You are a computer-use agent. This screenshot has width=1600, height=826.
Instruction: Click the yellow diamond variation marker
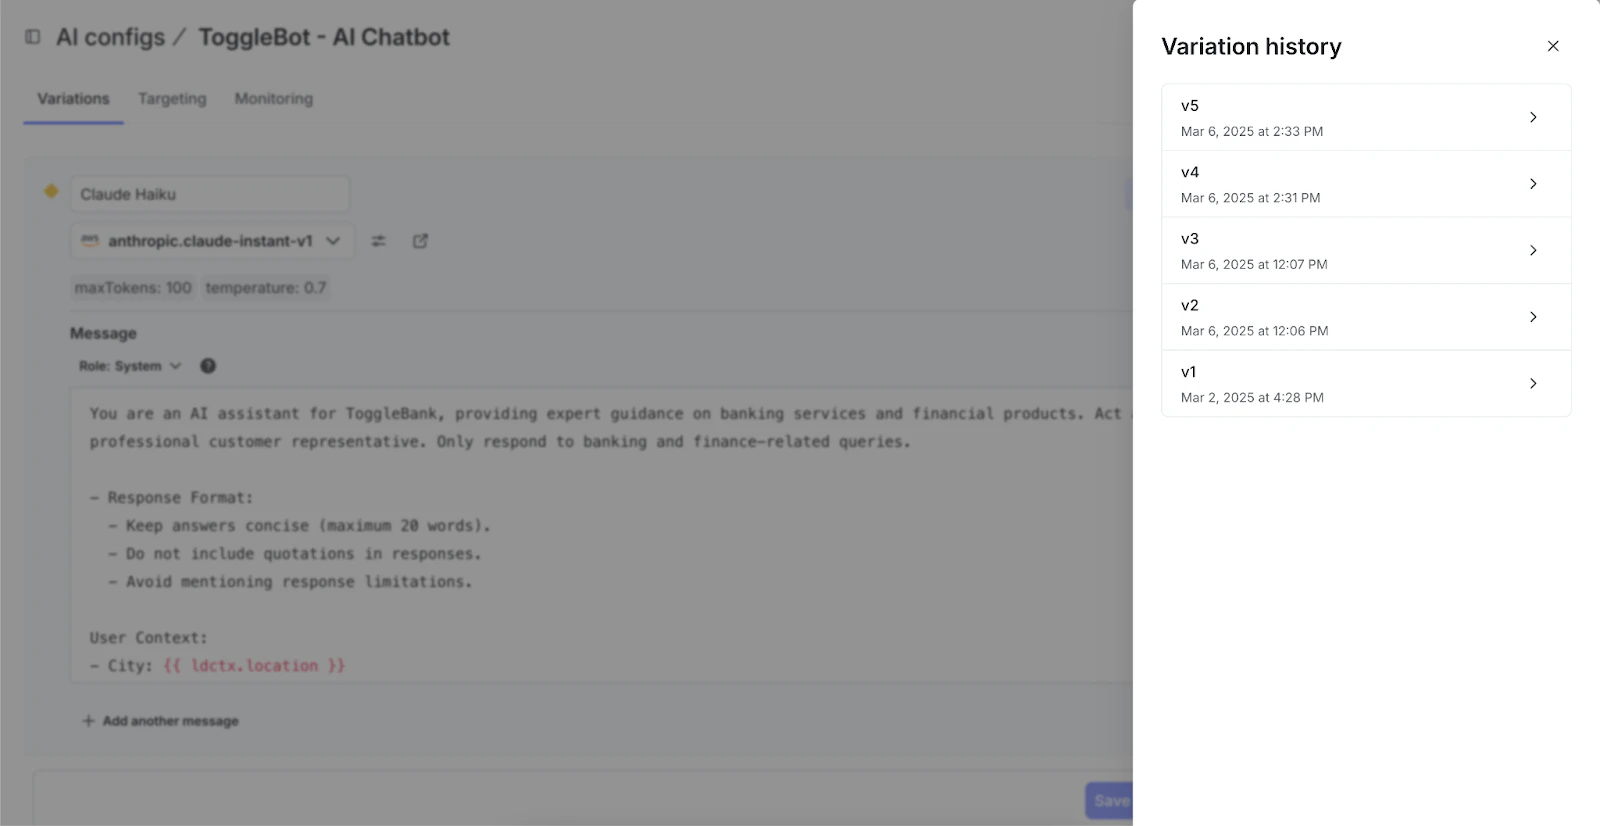pos(50,191)
